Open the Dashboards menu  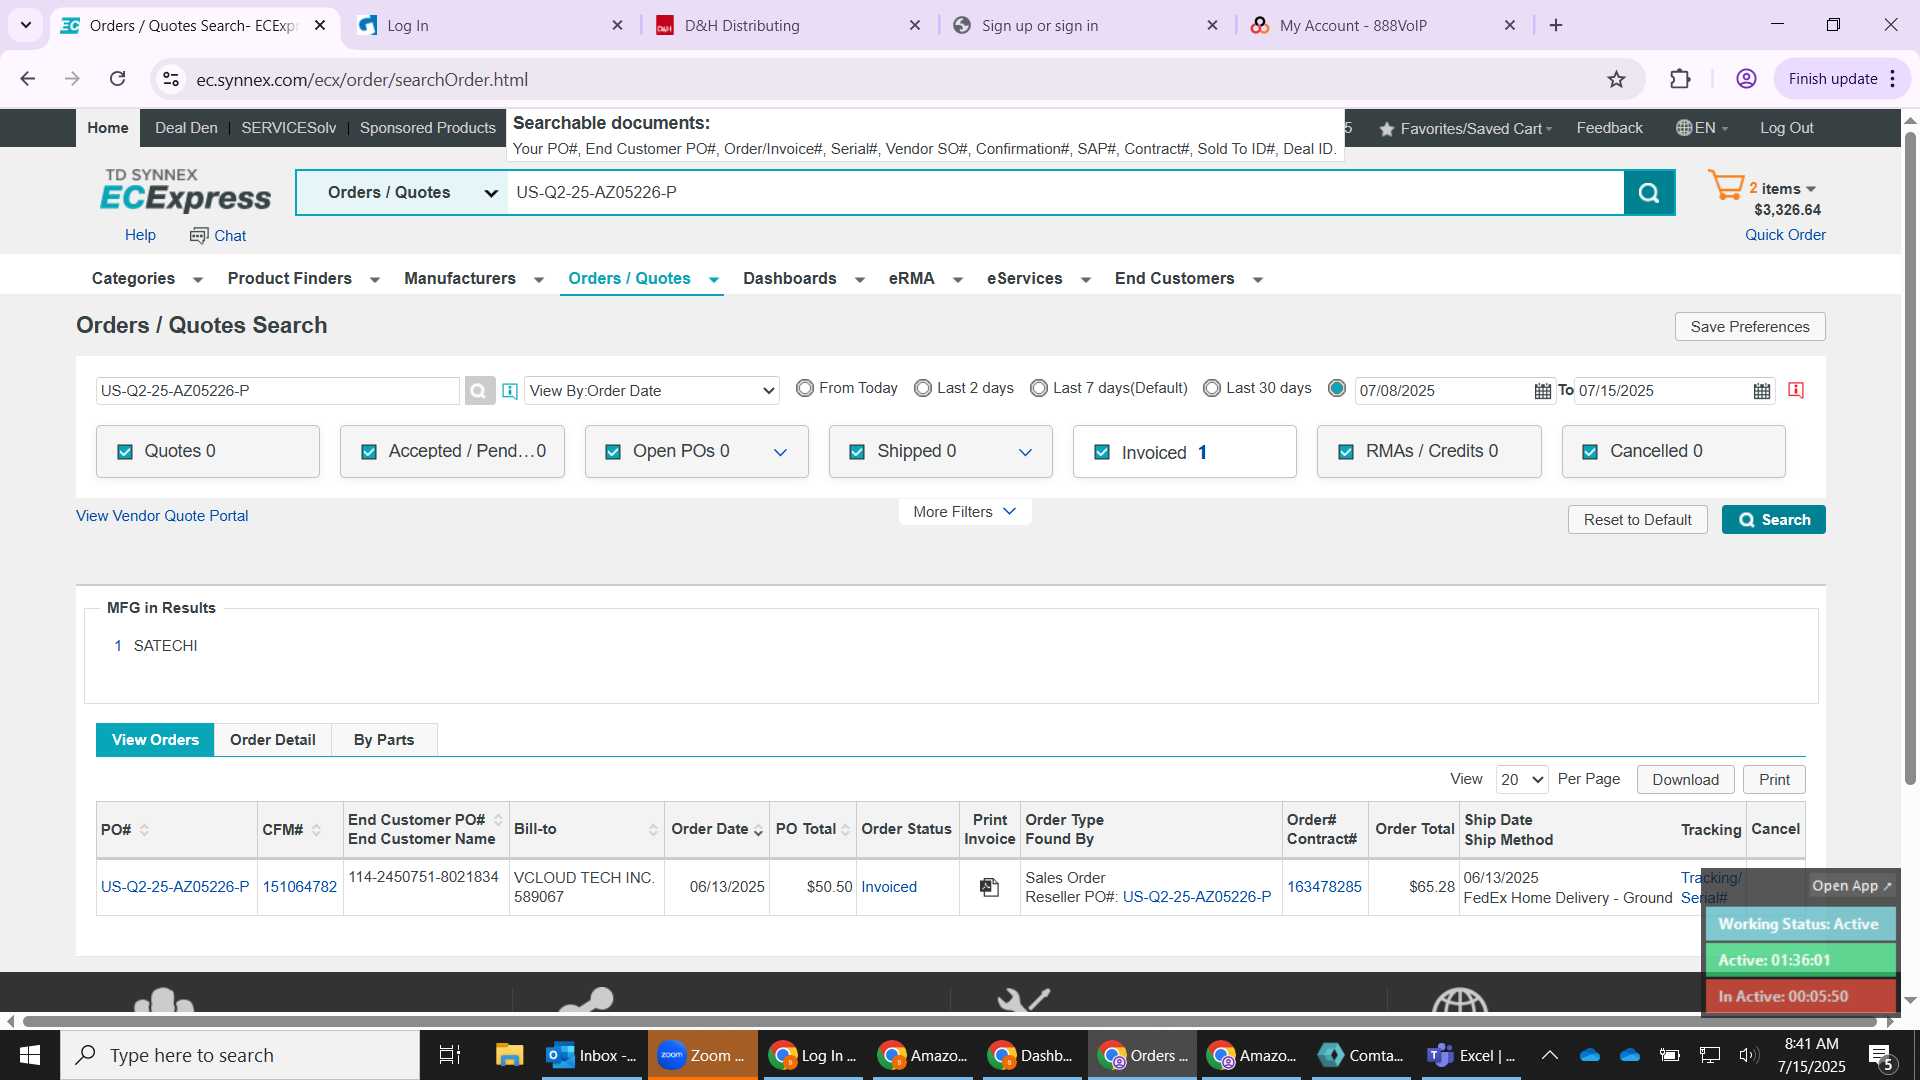[x=804, y=279]
